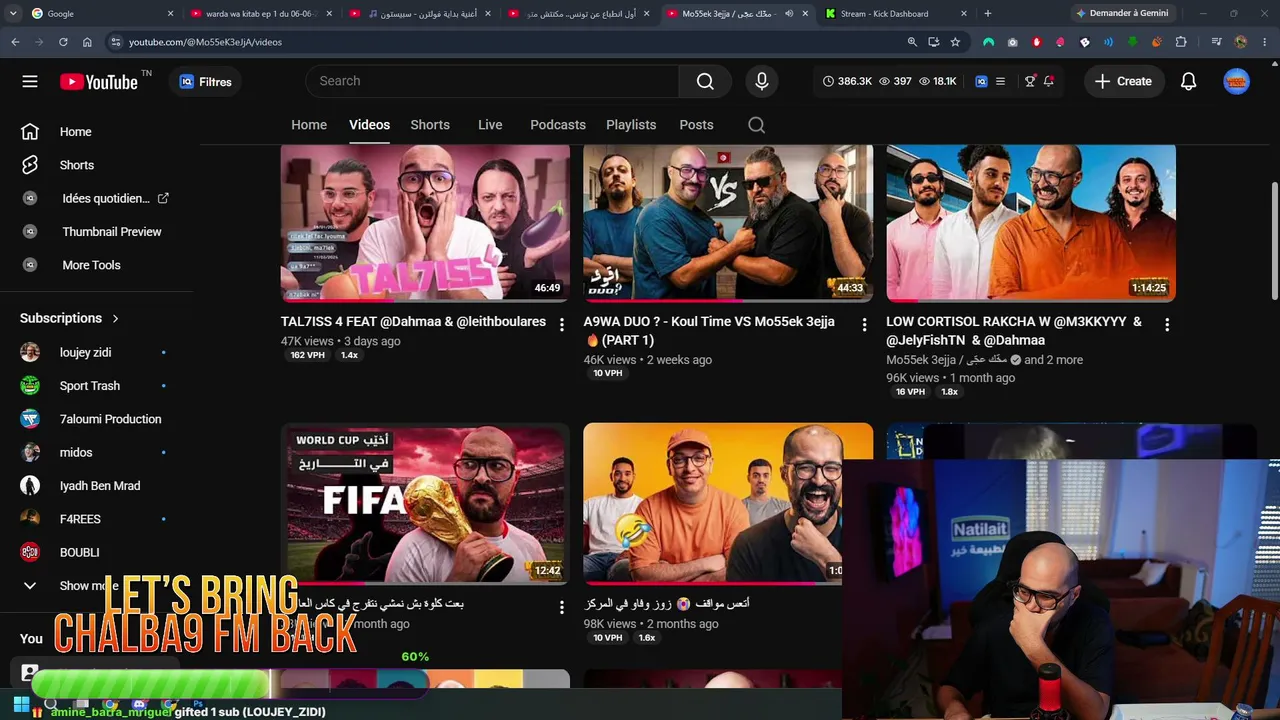Expand the Subscriptions section chevron
The image size is (1280, 720).
[115, 318]
